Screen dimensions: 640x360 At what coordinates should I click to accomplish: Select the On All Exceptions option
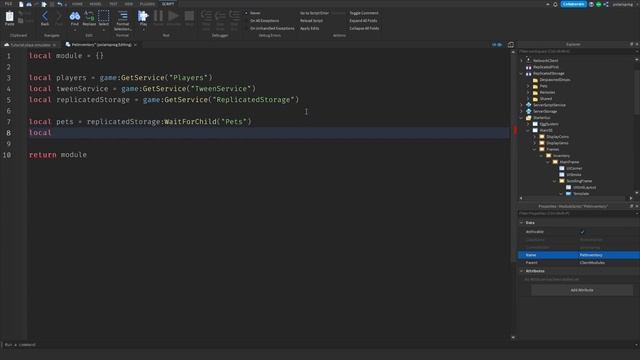pyautogui.click(x=264, y=20)
